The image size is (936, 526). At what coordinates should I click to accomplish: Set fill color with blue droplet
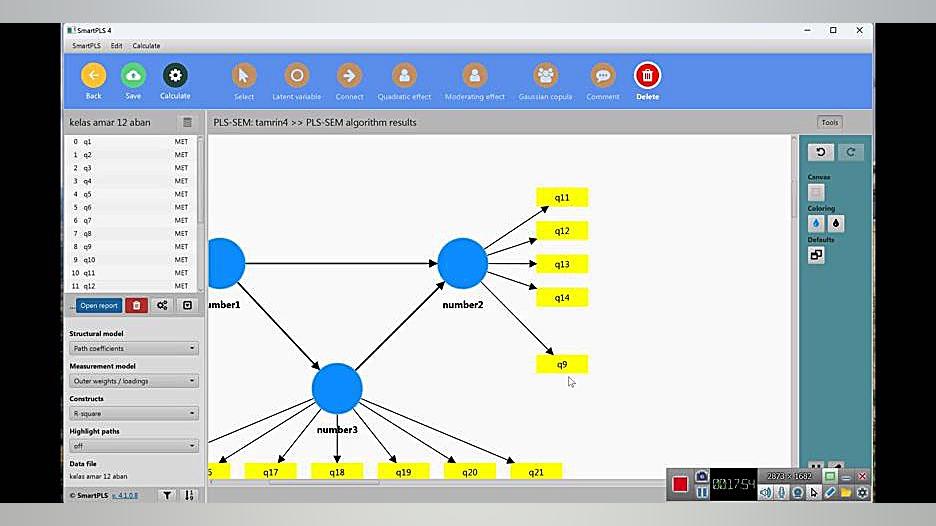816,223
